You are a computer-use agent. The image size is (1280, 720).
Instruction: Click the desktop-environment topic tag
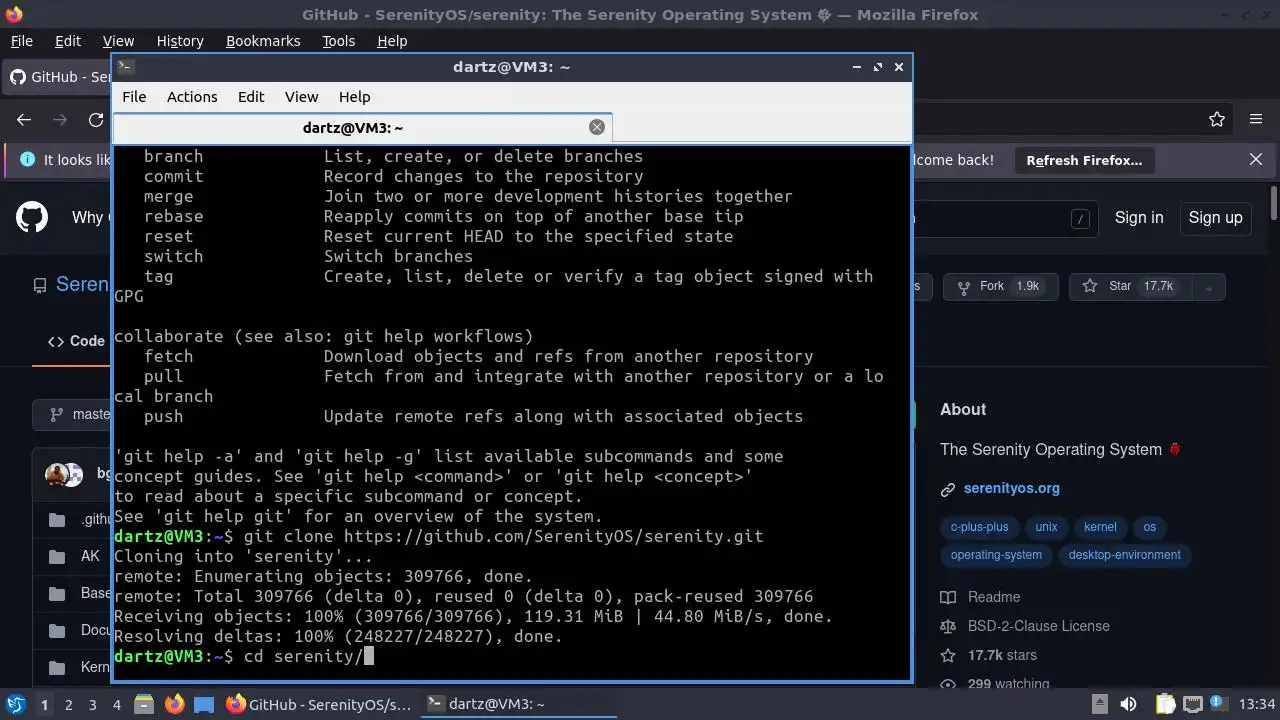pyautogui.click(x=1124, y=555)
